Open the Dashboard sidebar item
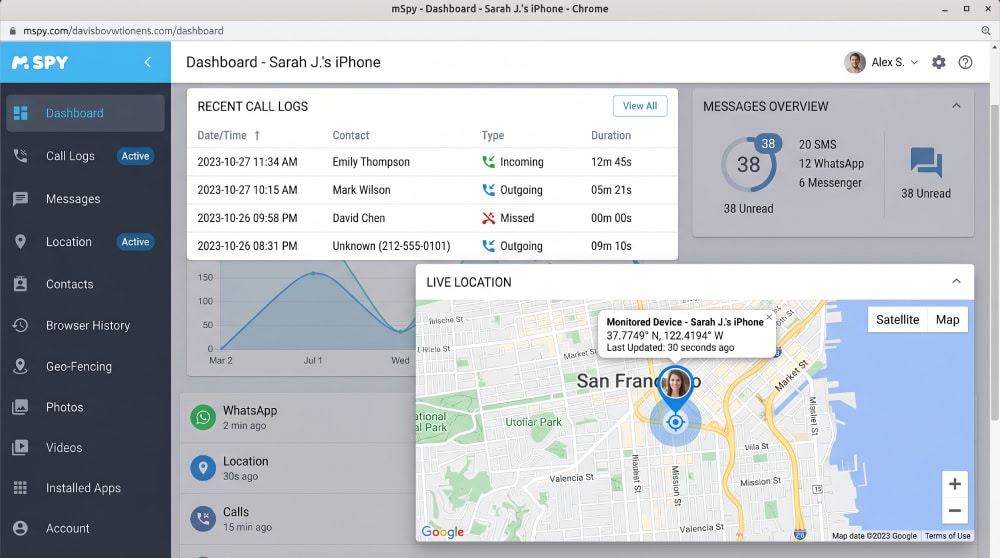This screenshot has width=1000, height=558. coord(85,113)
